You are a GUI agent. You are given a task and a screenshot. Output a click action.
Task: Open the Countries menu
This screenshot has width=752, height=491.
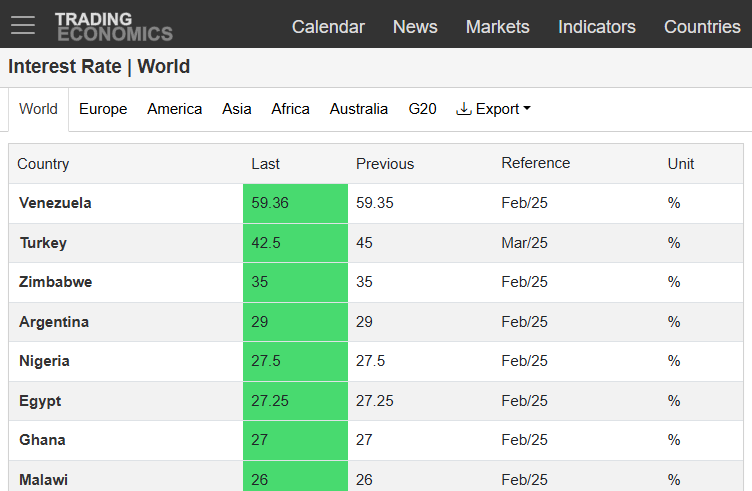[702, 27]
